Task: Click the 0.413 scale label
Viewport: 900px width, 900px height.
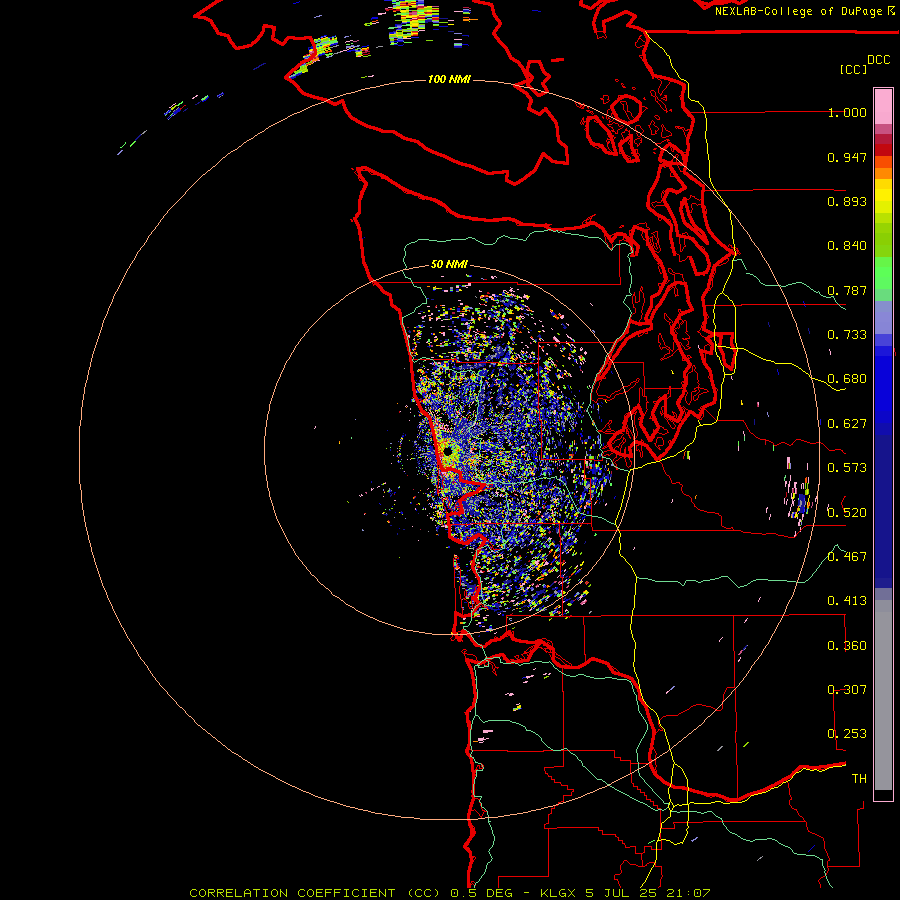Action: pyautogui.click(x=847, y=601)
